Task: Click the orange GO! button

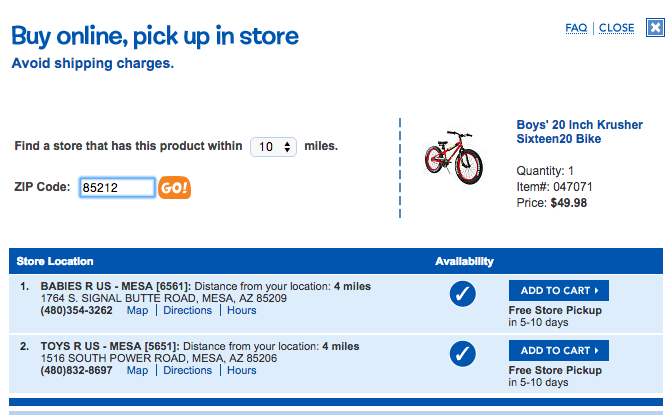Action: pos(174,187)
